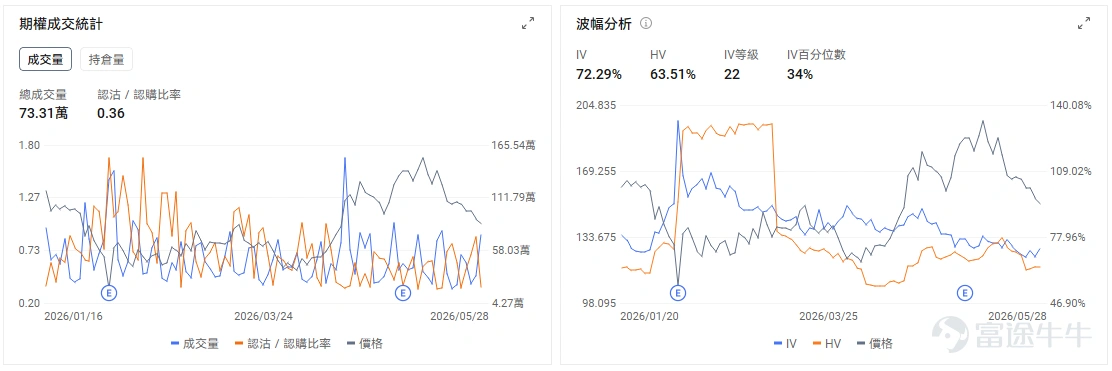
Task: Toggle the 價格 legend in 波幅分析 chart
Action: 874,343
